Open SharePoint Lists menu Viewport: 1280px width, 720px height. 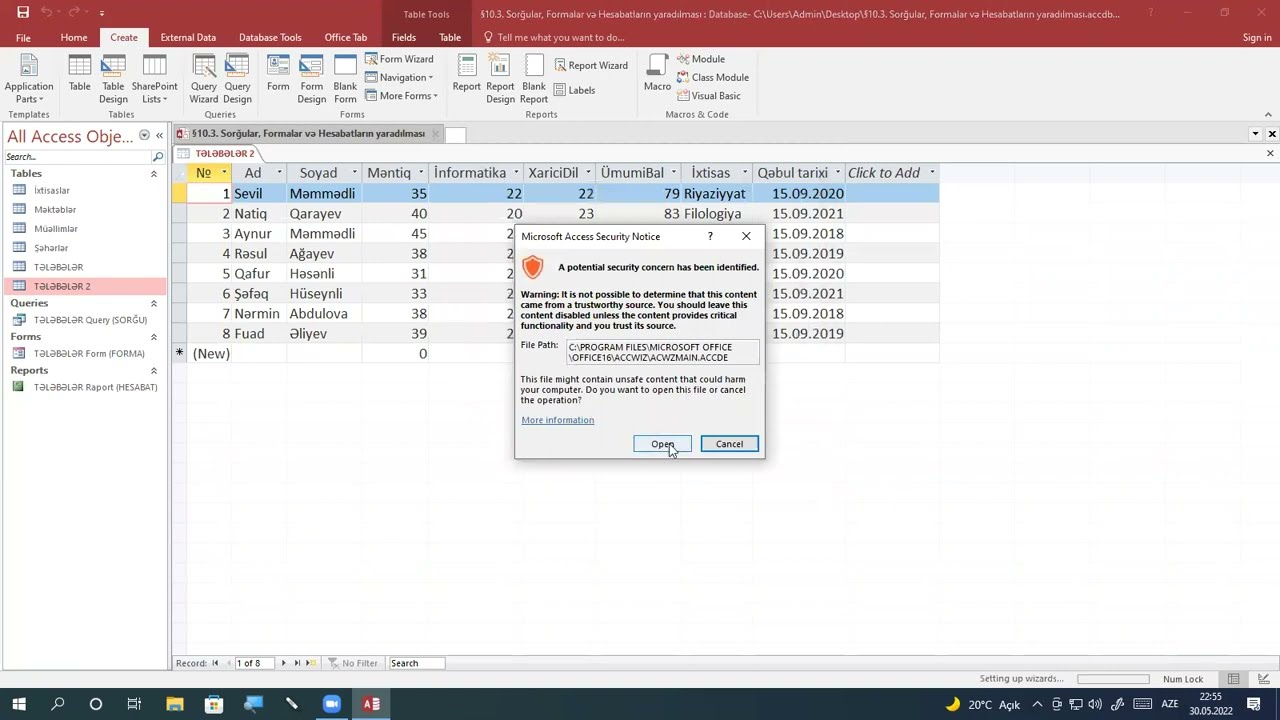click(154, 78)
